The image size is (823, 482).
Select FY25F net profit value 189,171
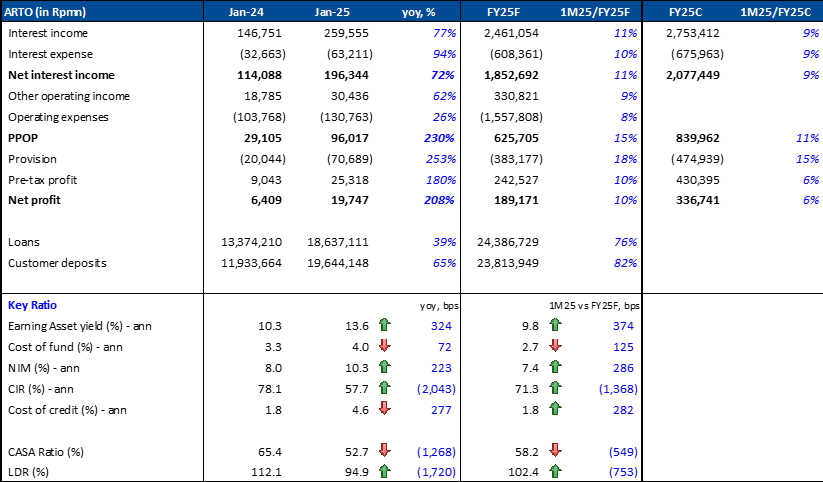pos(516,200)
